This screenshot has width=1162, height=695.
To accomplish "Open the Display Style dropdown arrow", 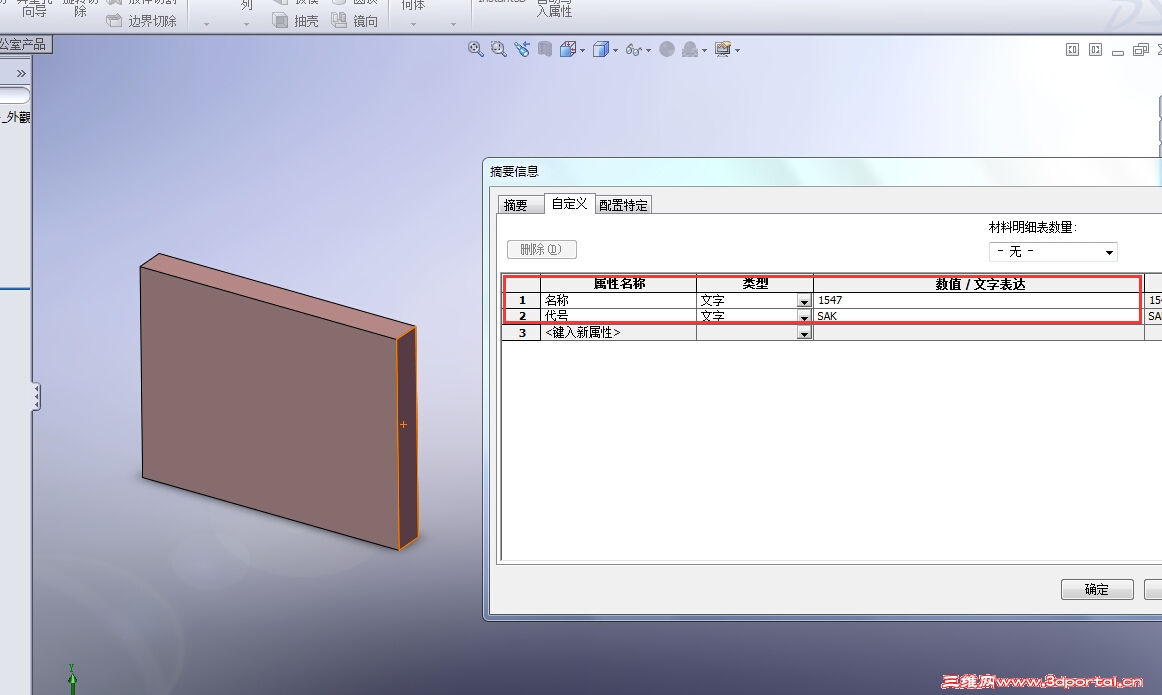I will 616,50.
